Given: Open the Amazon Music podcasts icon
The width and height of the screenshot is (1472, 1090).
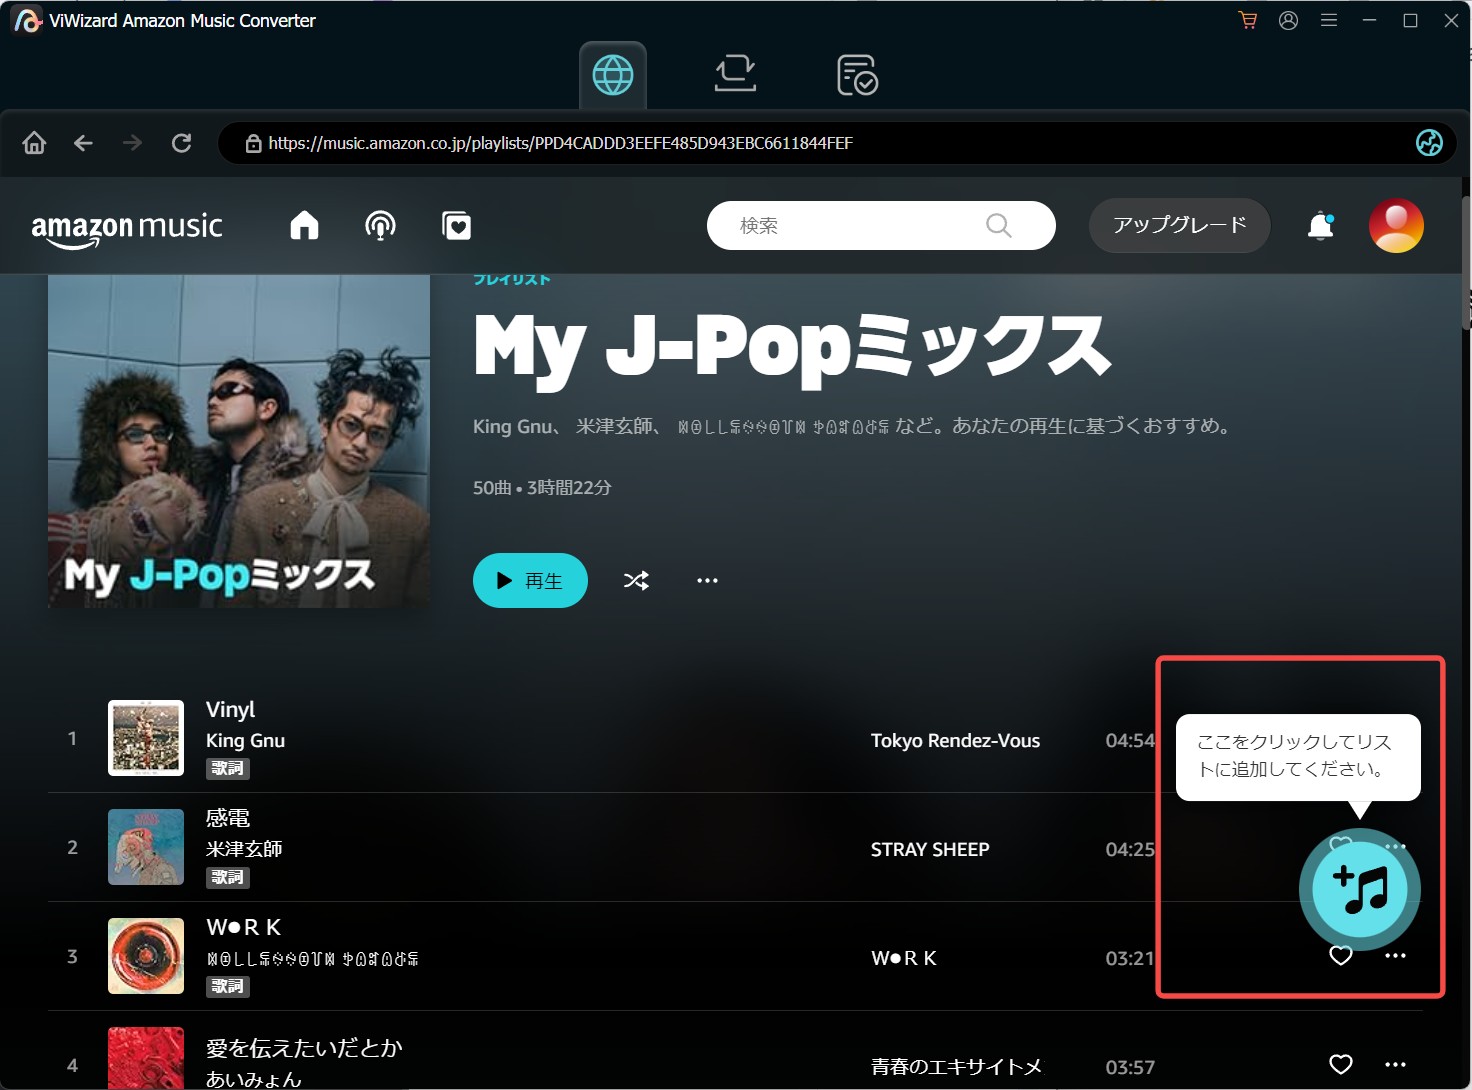Looking at the screenshot, I should (380, 226).
